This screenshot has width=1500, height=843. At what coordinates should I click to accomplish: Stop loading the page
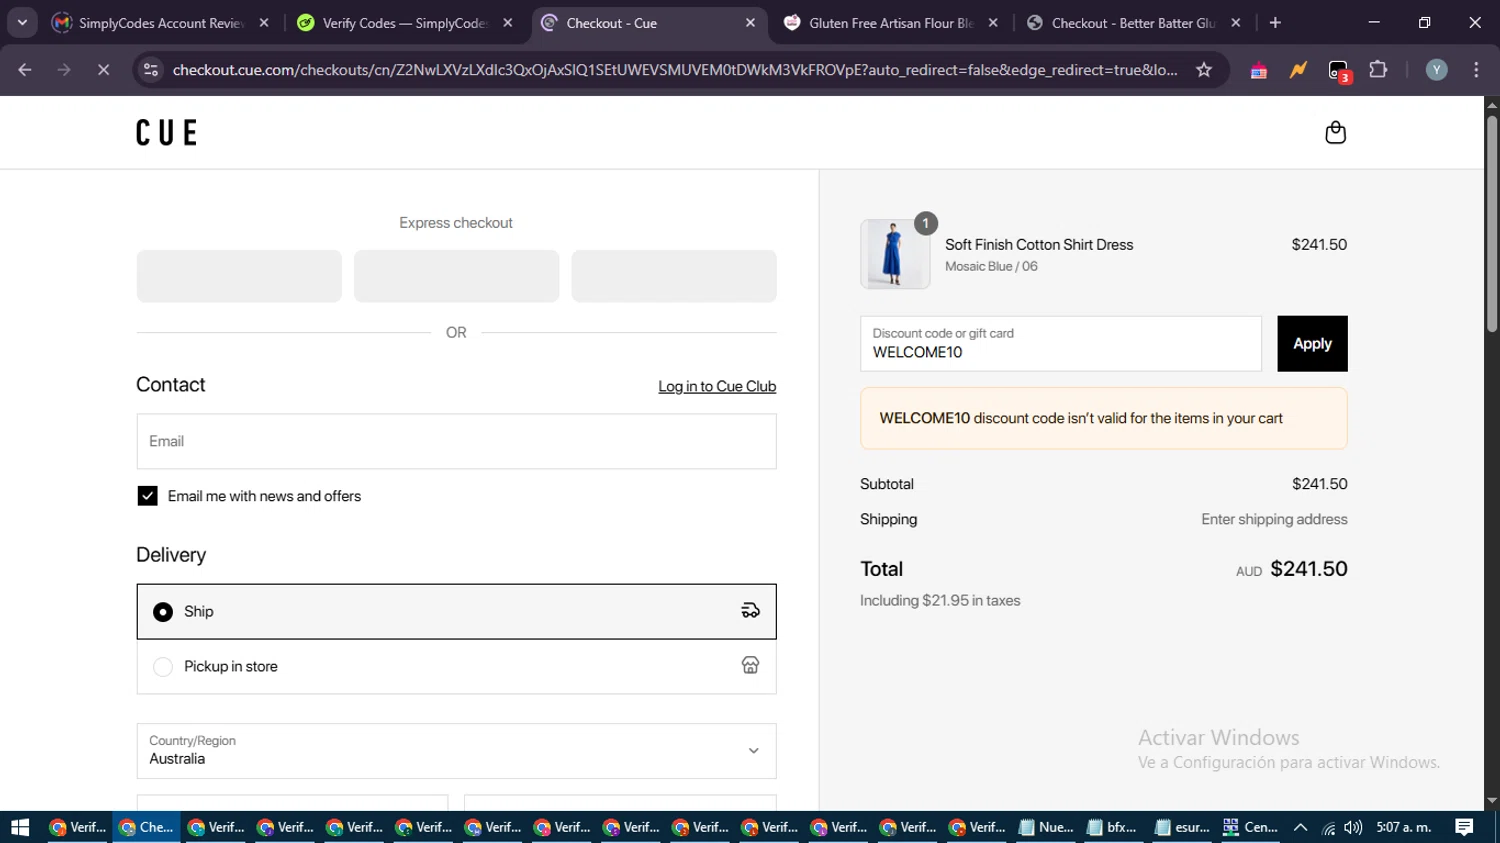pyautogui.click(x=103, y=70)
